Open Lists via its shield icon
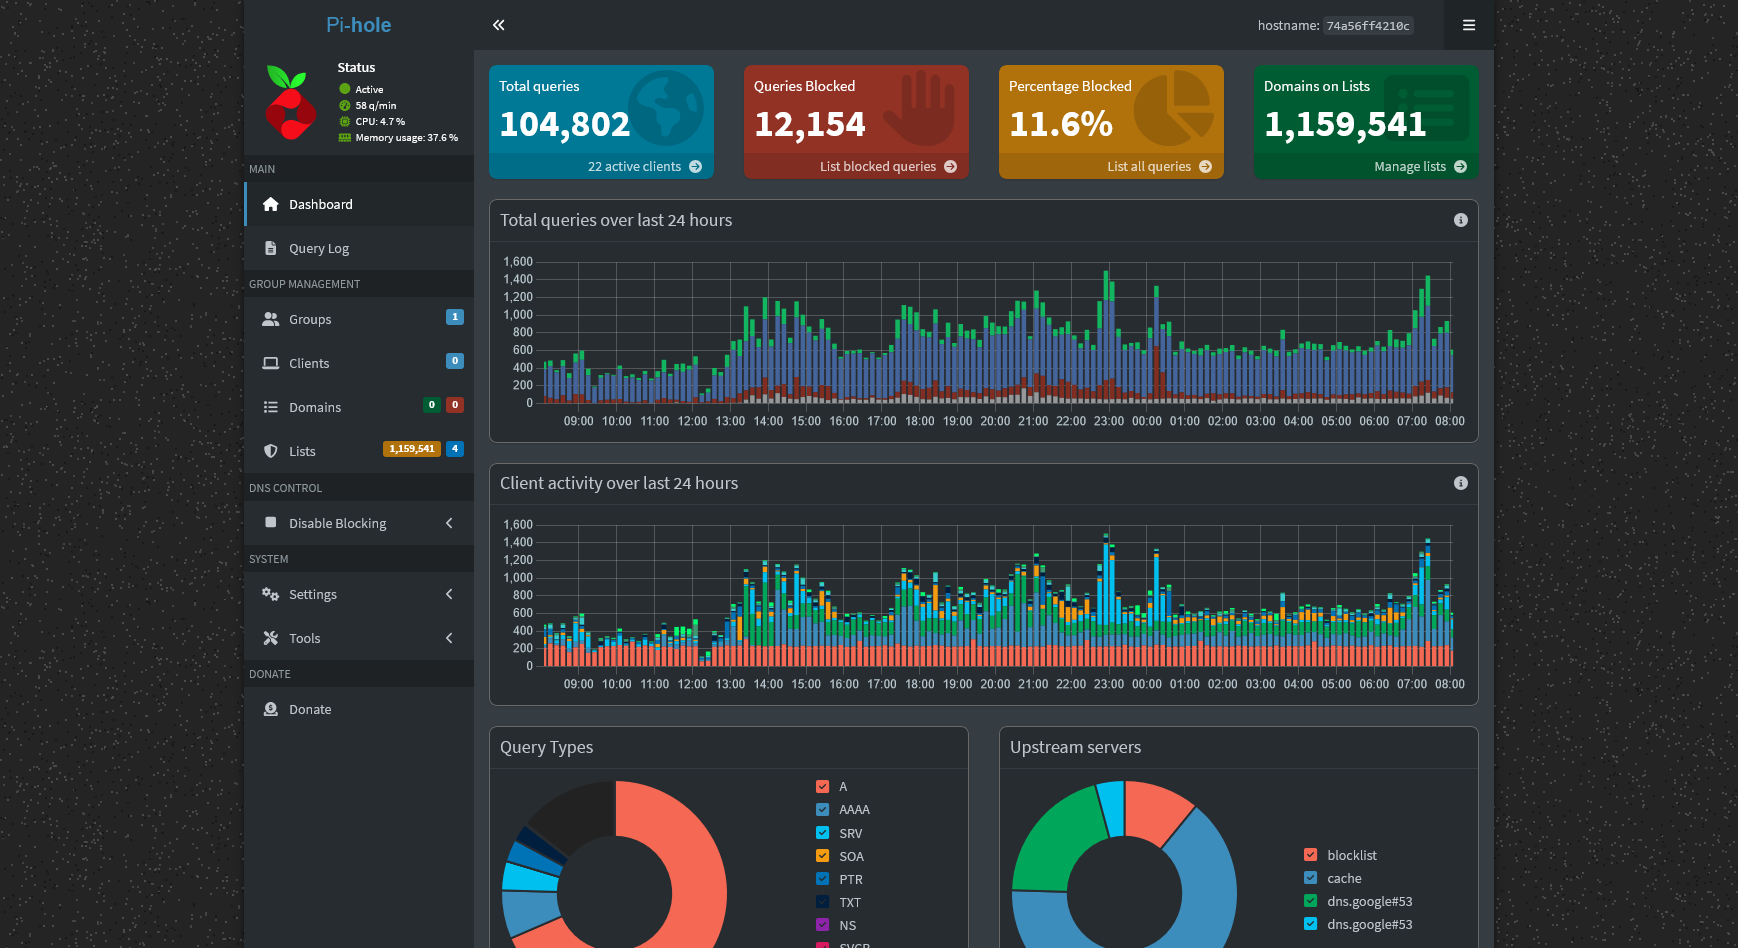 tap(270, 451)
